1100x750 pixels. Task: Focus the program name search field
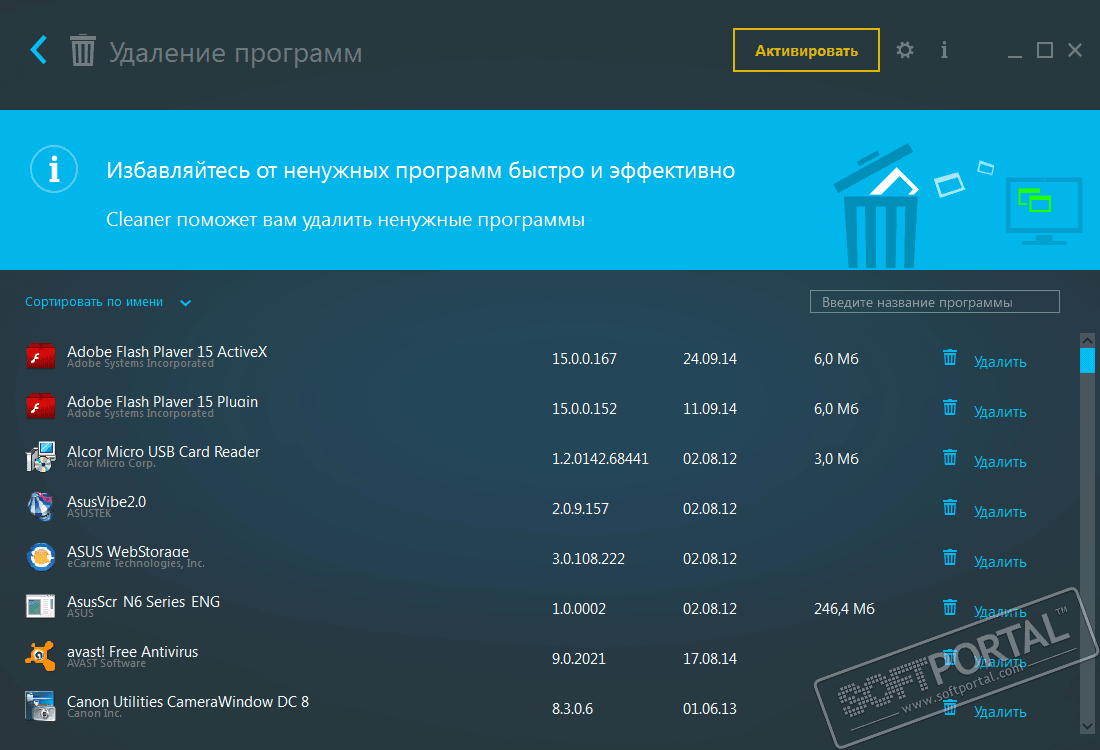tap(934, 302)
